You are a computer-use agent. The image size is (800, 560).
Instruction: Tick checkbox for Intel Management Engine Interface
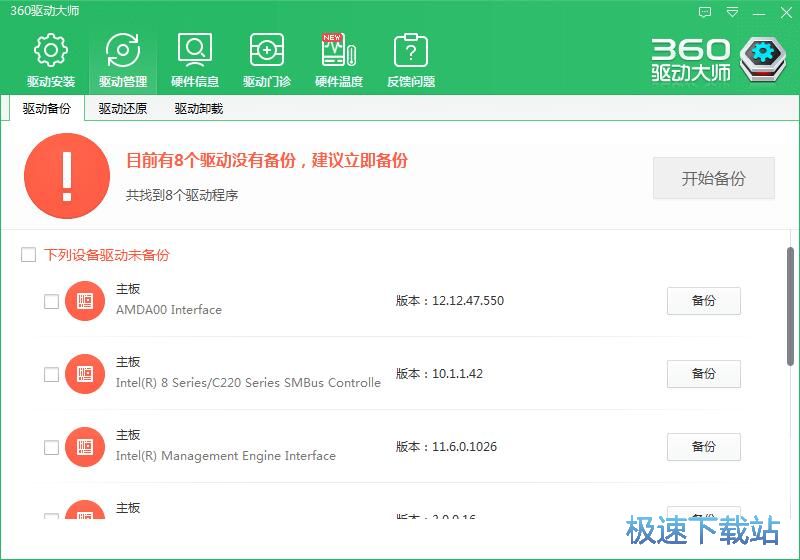click(51, 447)
